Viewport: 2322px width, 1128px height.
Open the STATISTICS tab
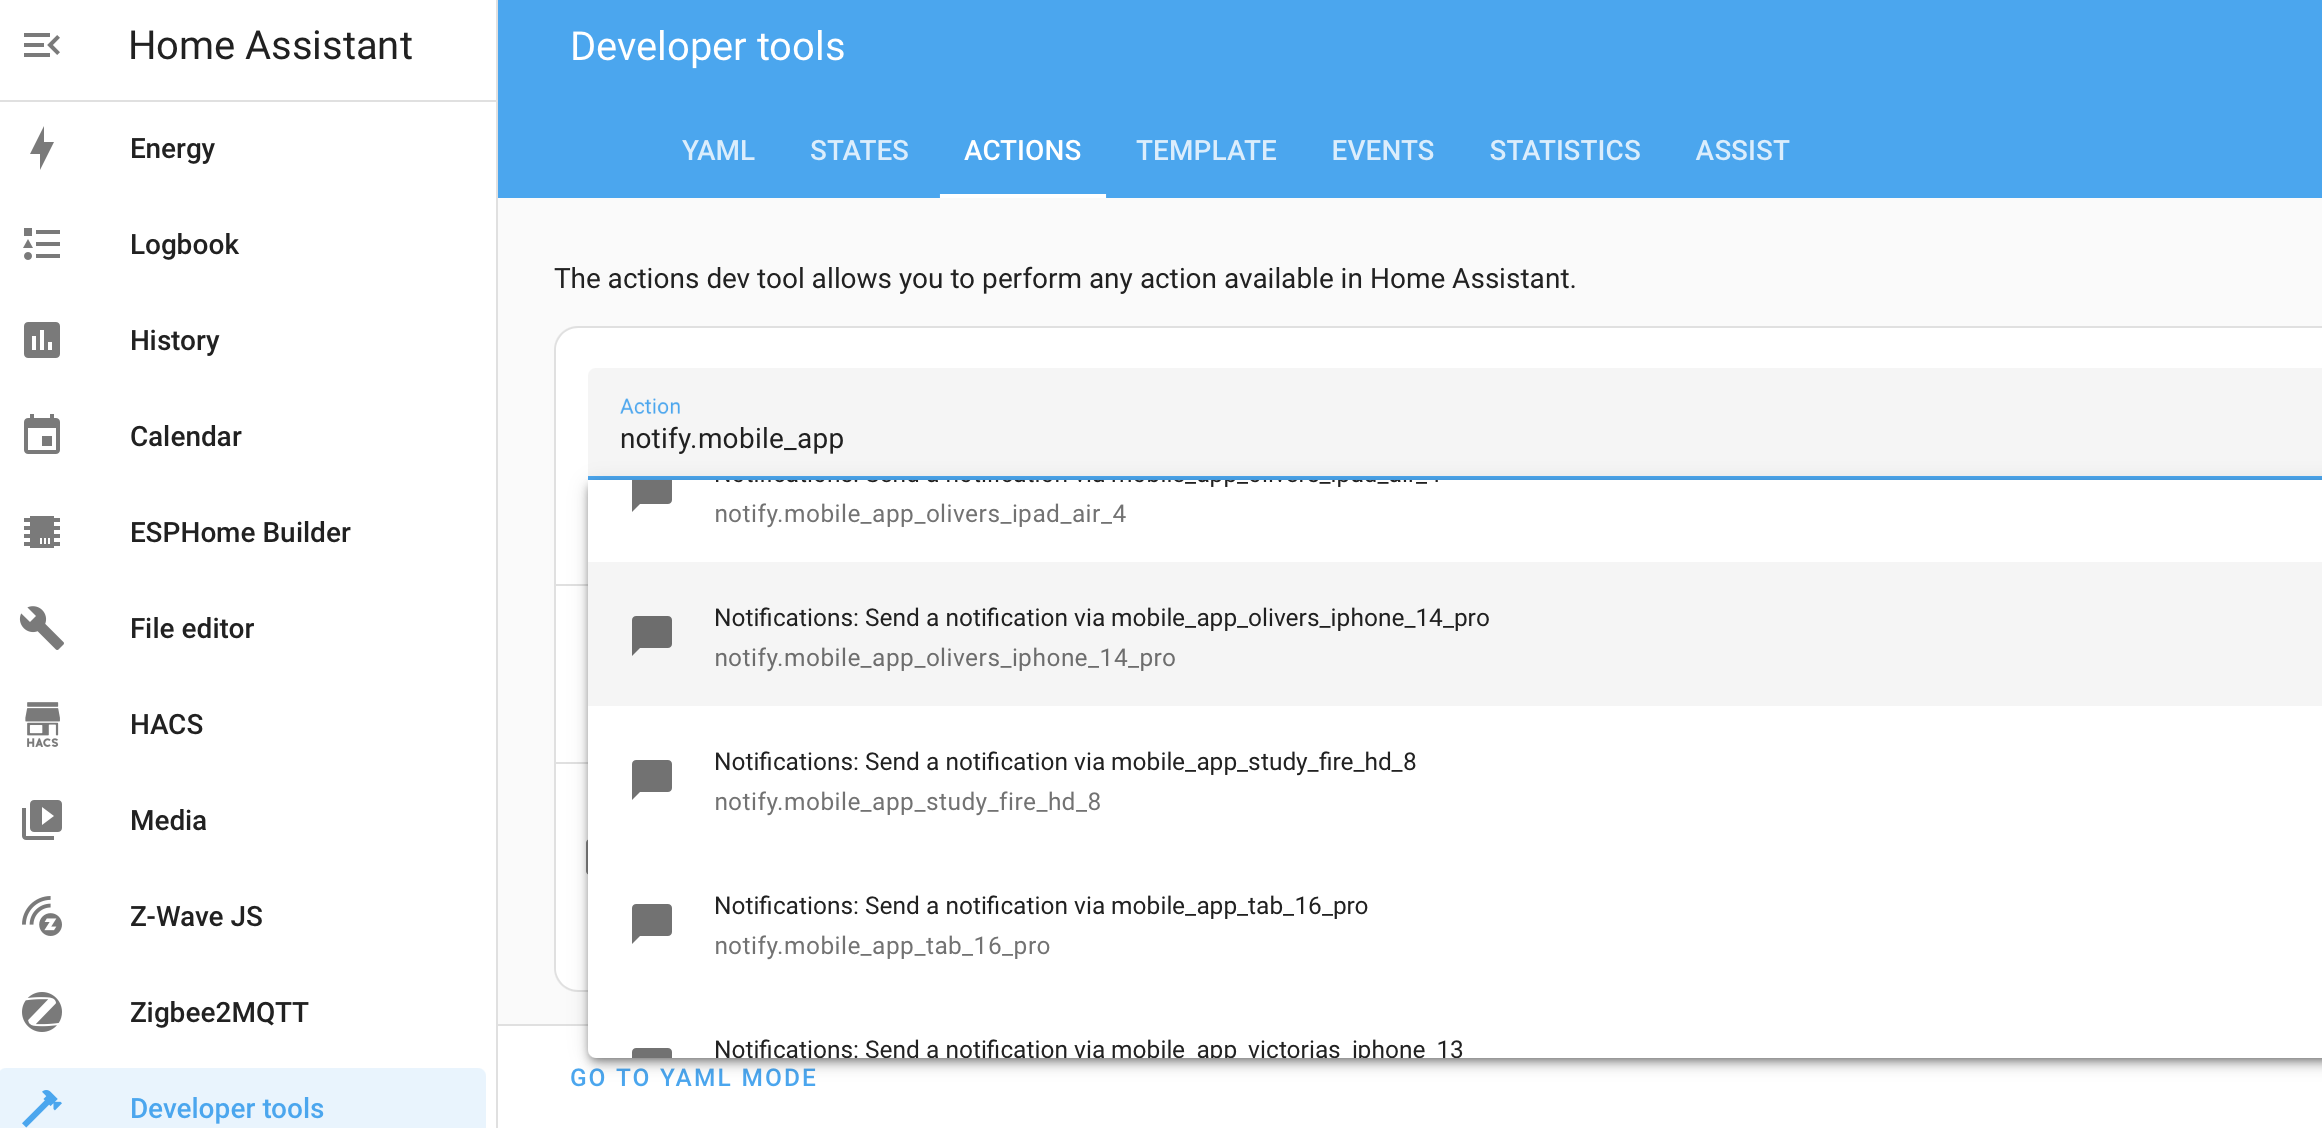tap(1564, 150)
